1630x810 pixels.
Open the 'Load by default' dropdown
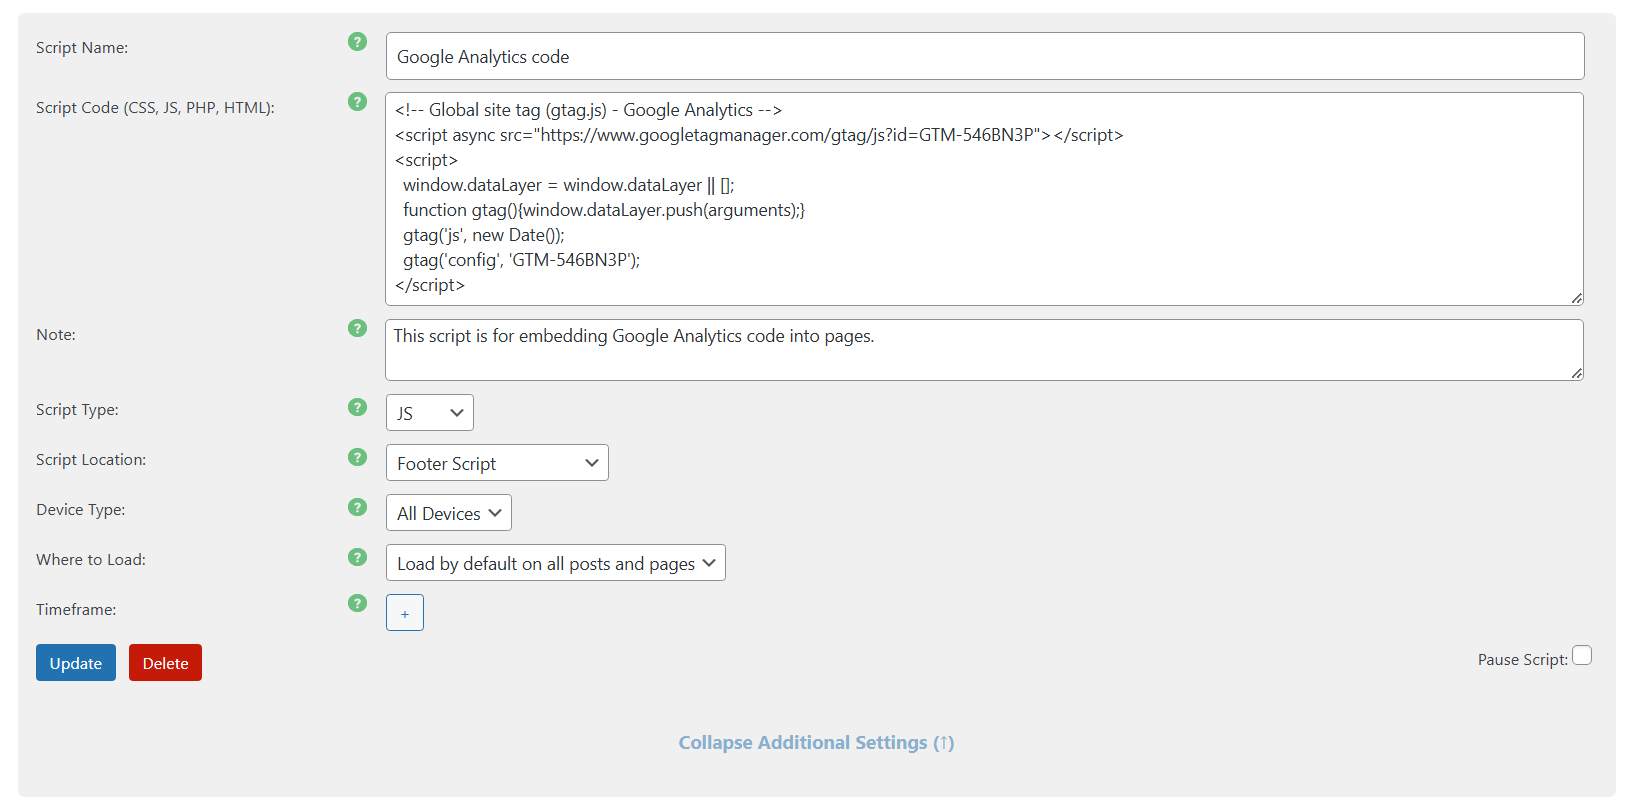(x=555, y=563)
